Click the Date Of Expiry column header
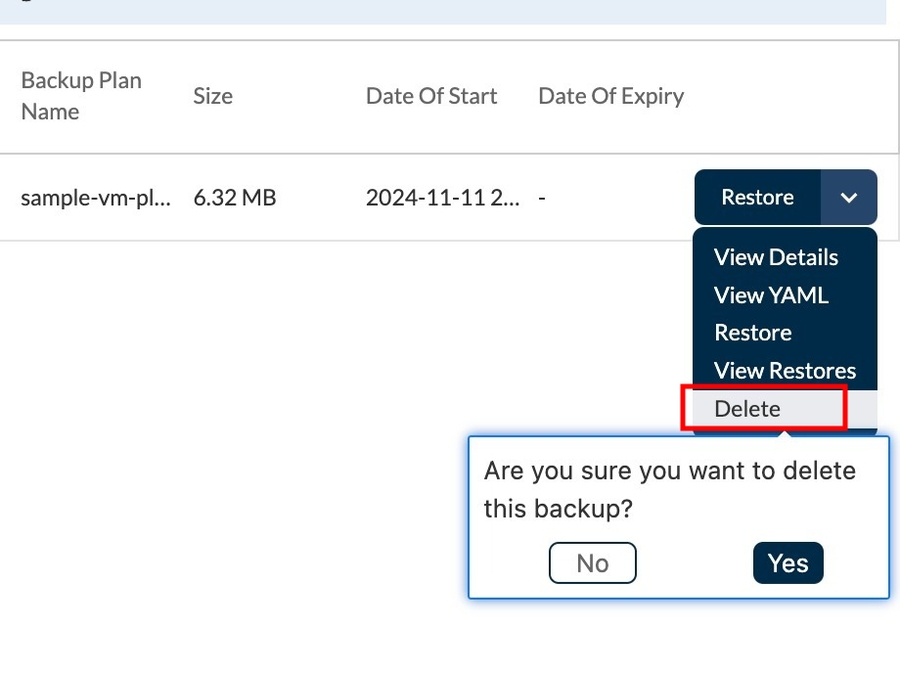The height and width of the screenshot is (675, 900). [611, 96]
